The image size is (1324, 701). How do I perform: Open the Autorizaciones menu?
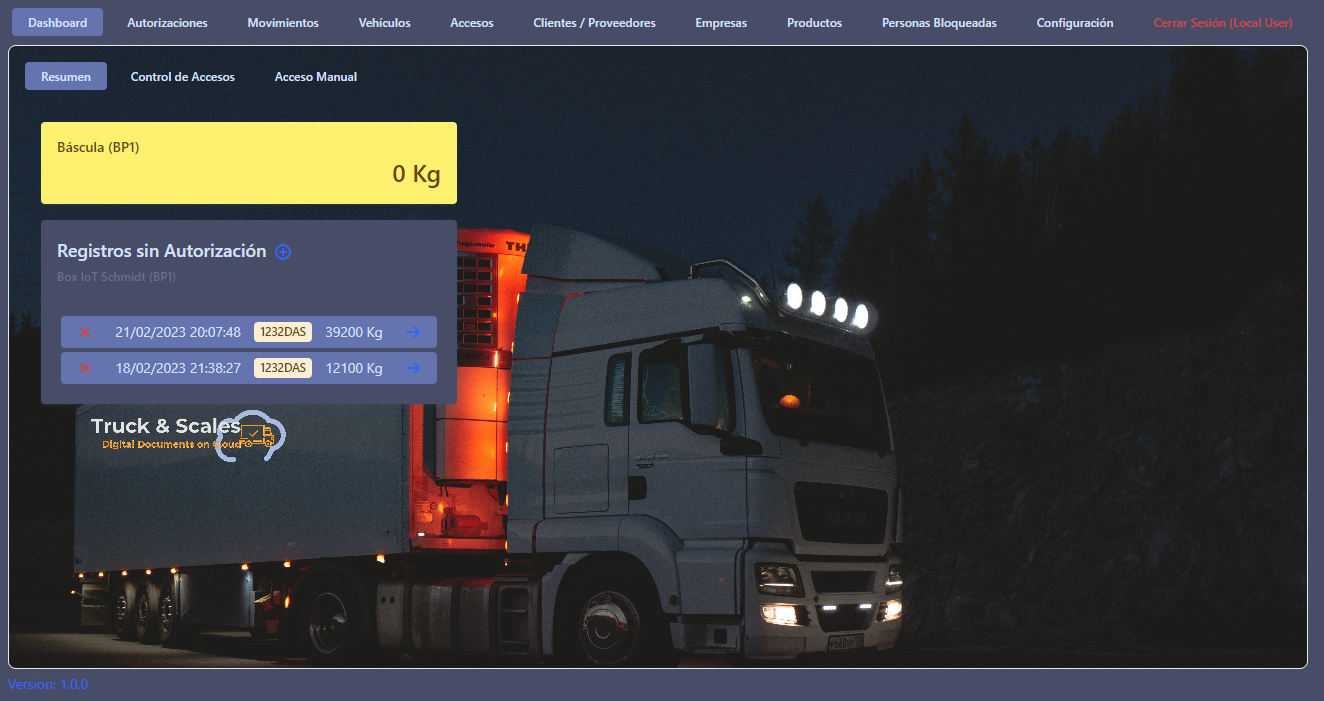[x=167, y=23]
